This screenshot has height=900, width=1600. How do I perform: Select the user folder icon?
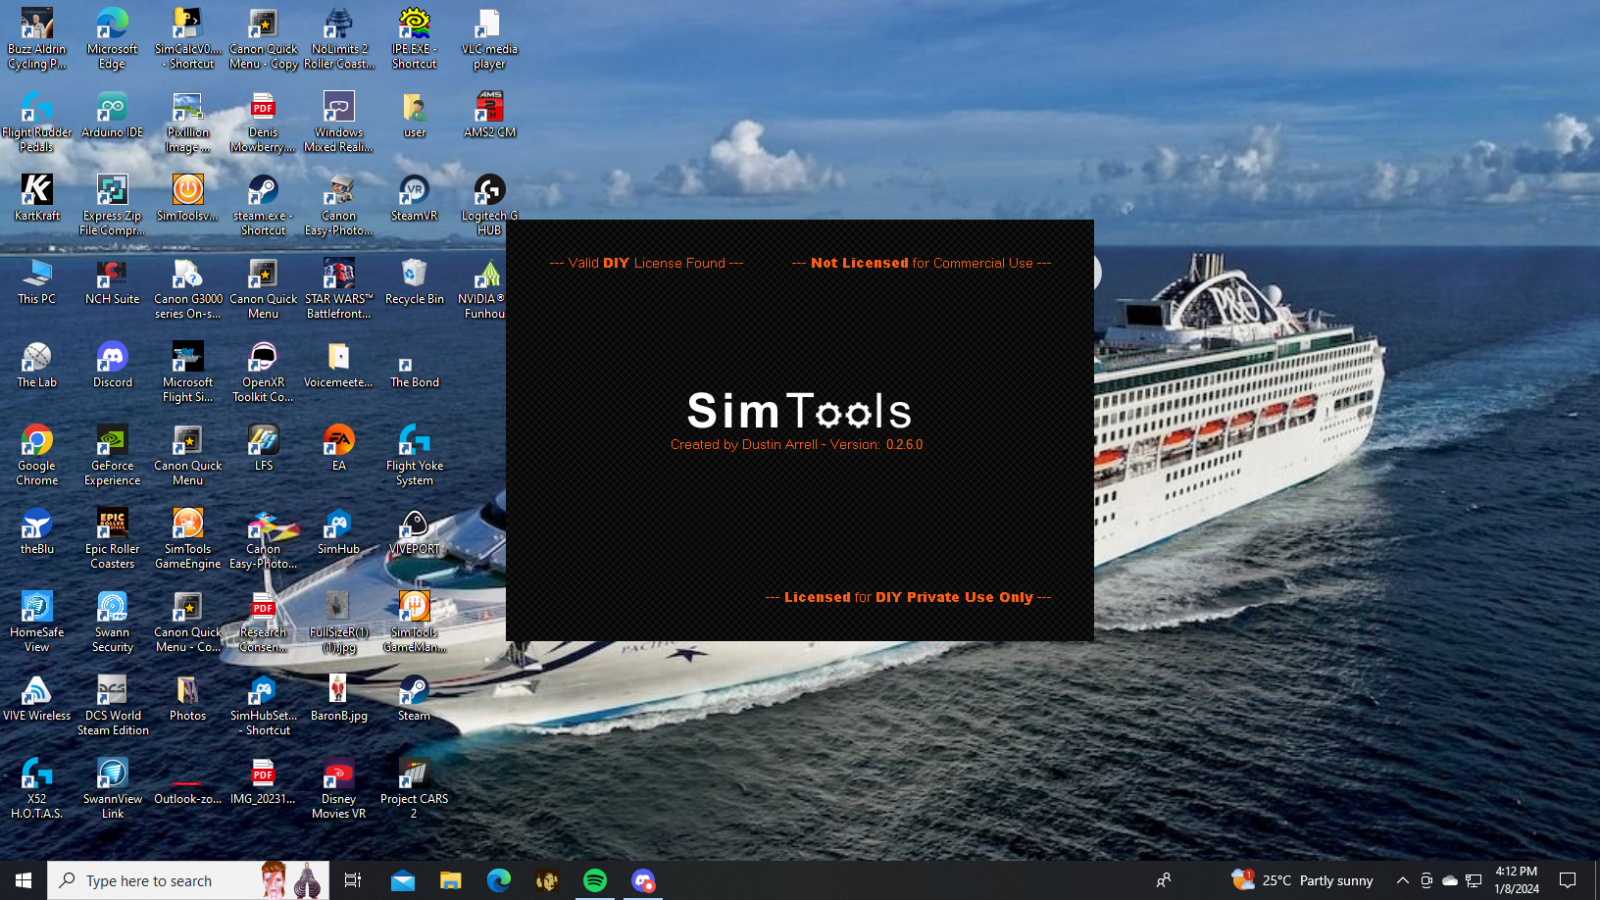(414, 114)
